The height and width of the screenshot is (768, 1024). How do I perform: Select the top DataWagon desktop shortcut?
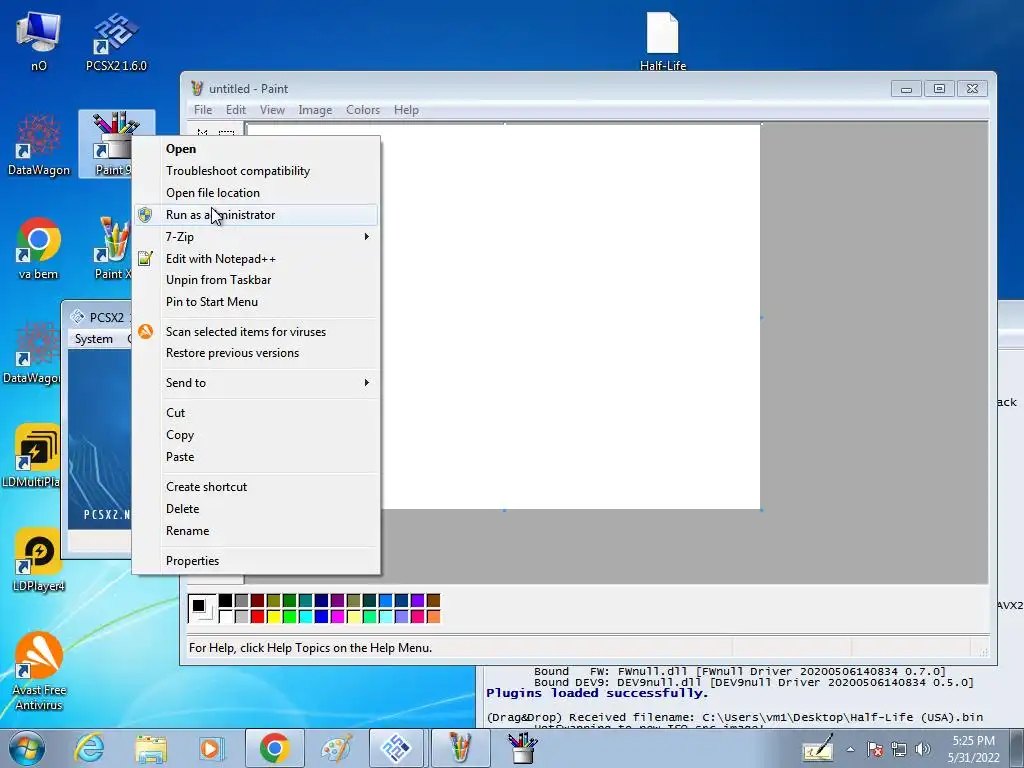click(39, 145)
